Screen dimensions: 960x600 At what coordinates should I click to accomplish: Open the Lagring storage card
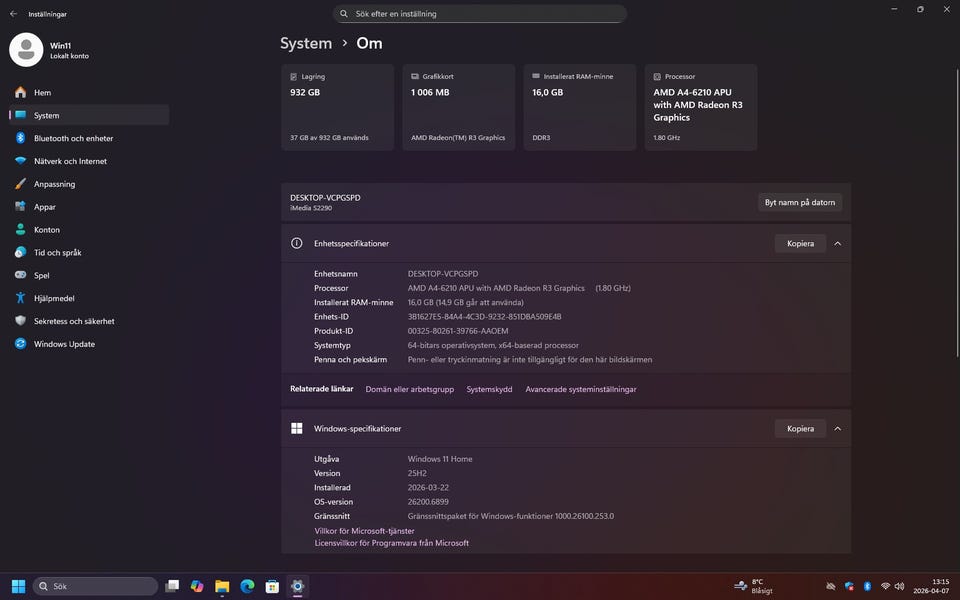click(337, 107)
